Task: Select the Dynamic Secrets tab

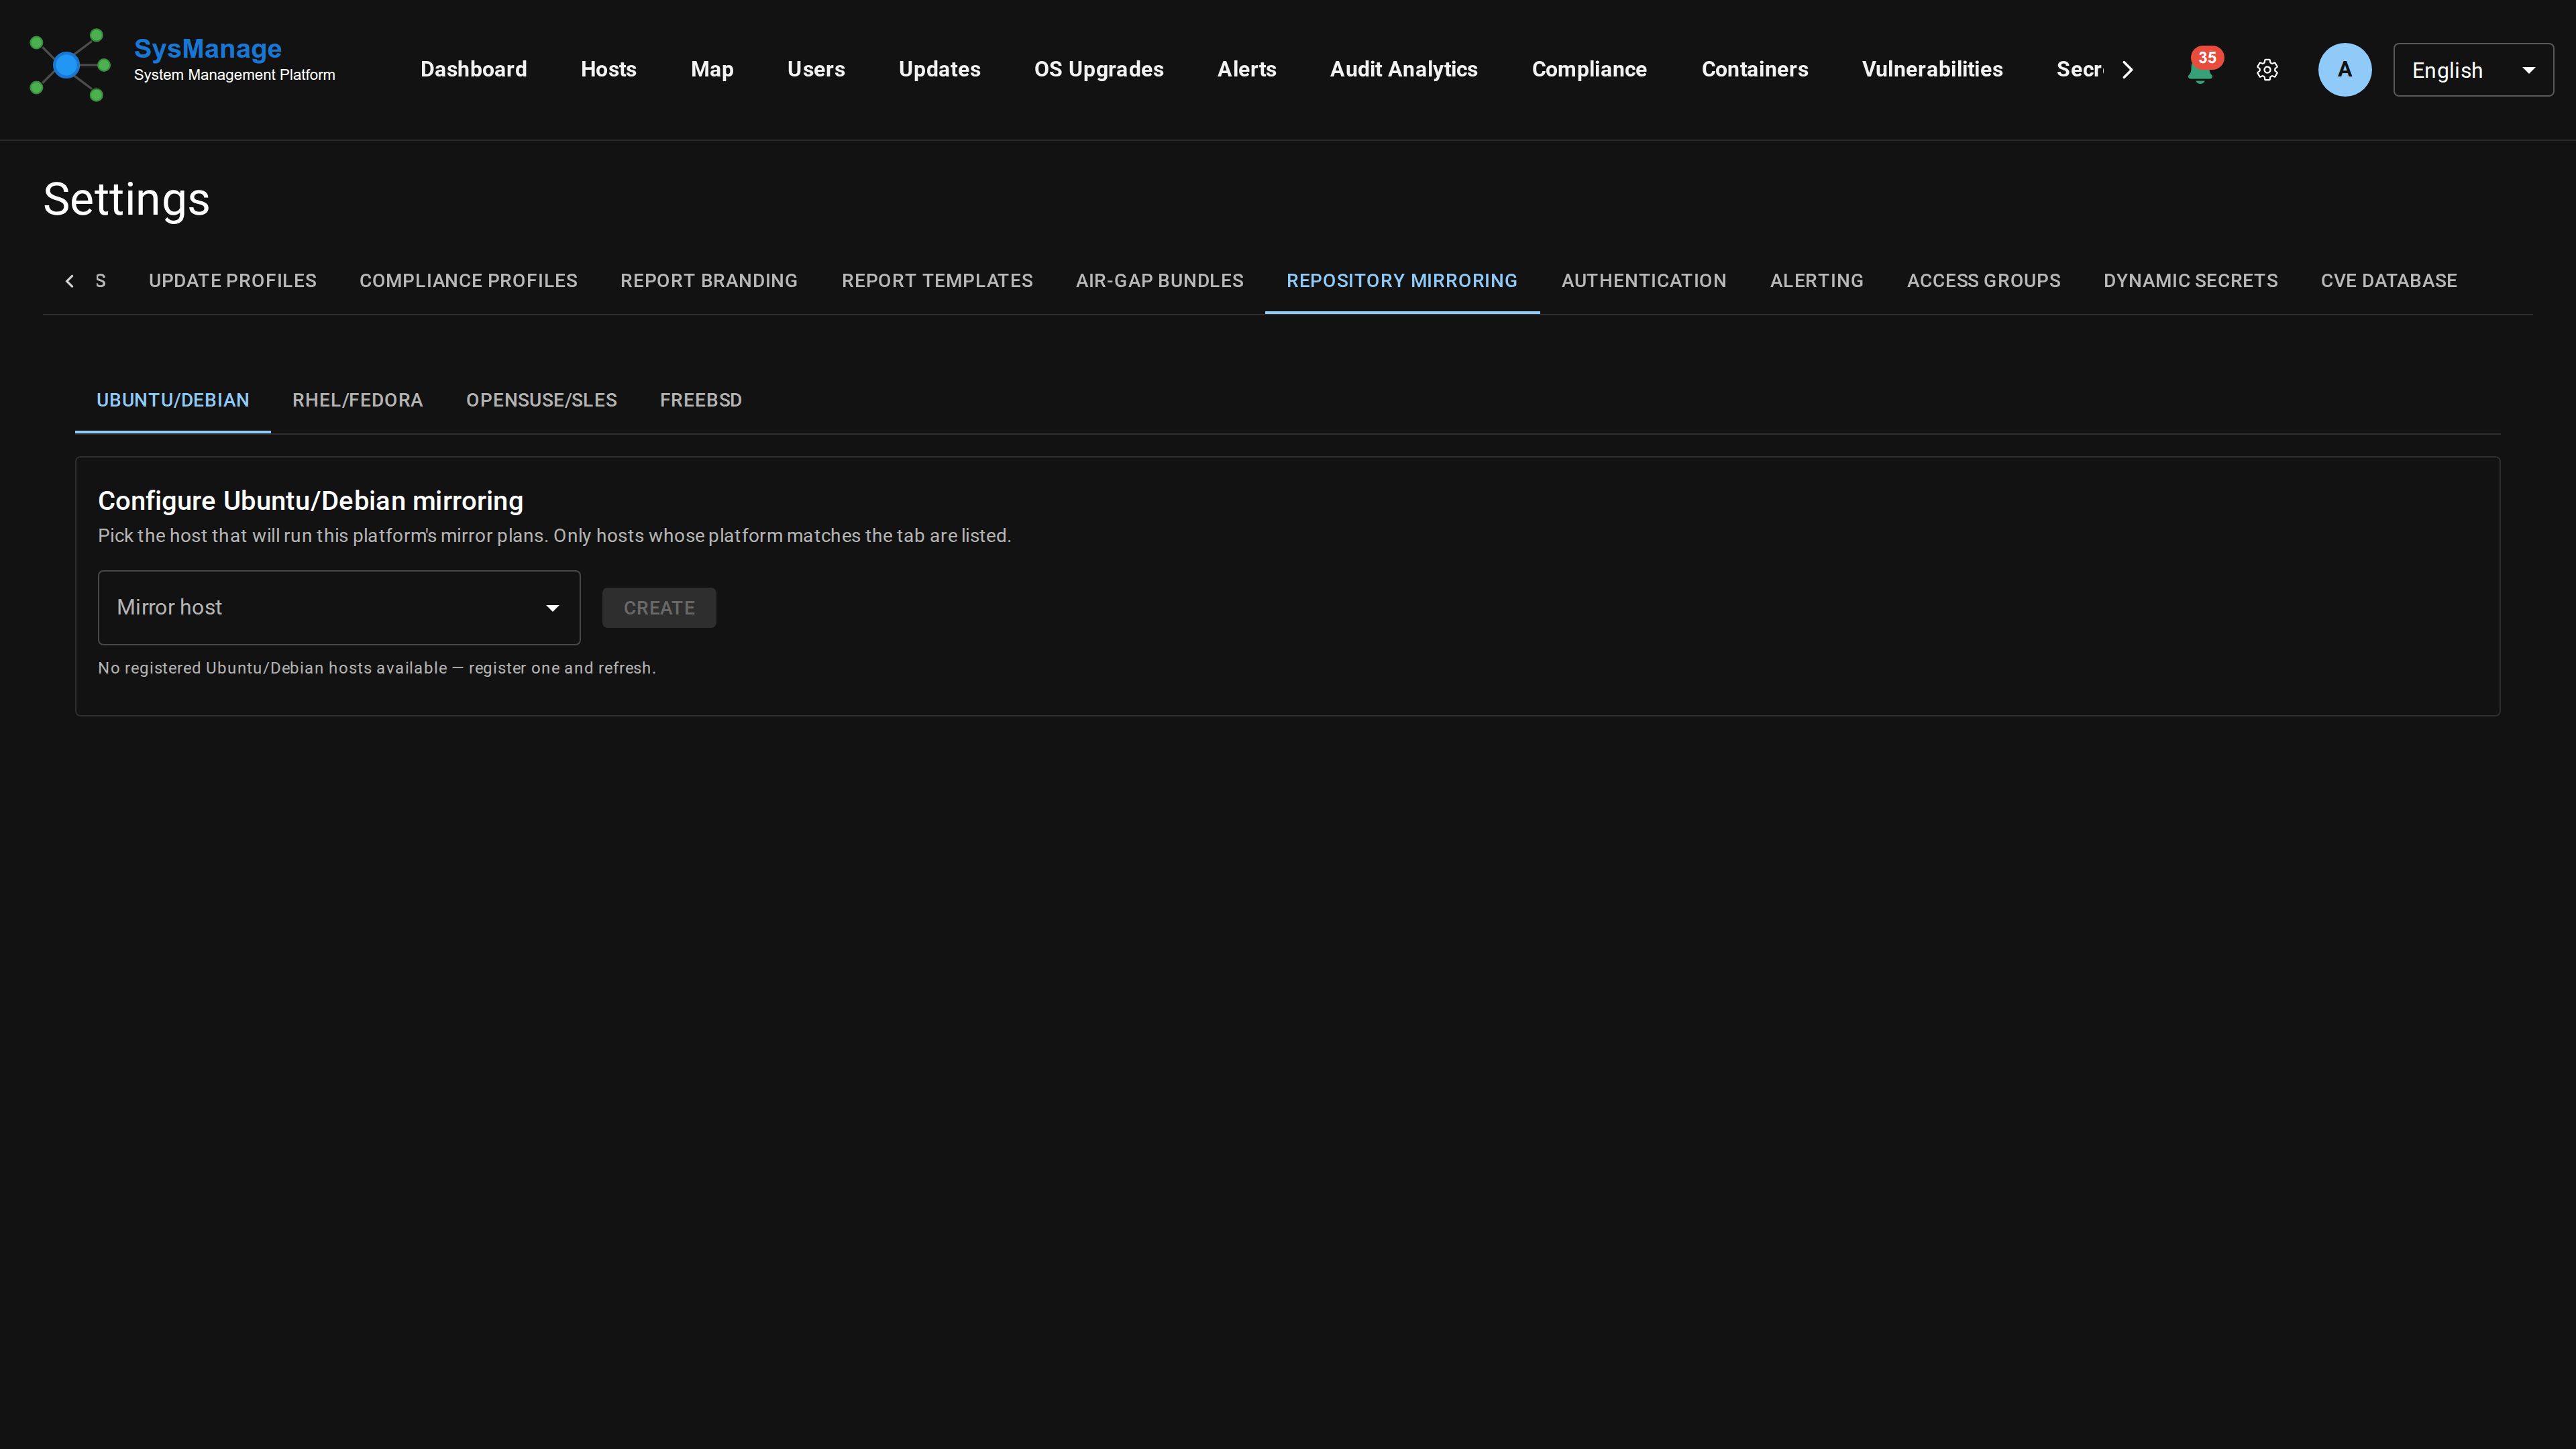Action: point(2190,281)
